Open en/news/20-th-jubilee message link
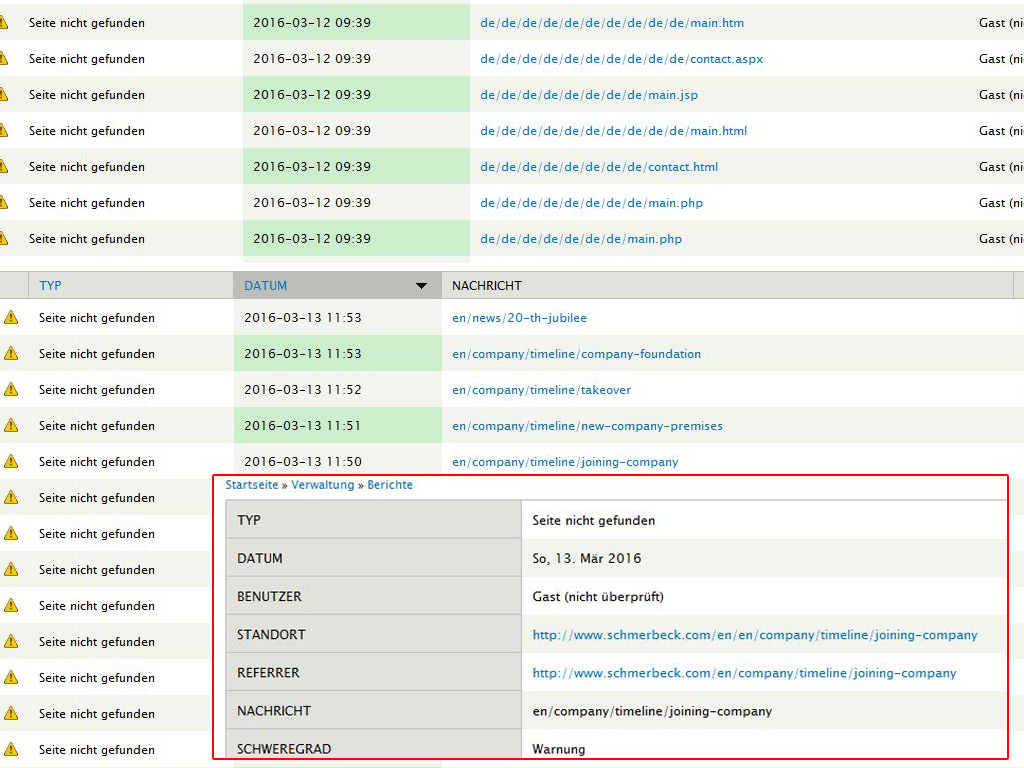This screenshot has width=1024, height=768. coord(519,318)
